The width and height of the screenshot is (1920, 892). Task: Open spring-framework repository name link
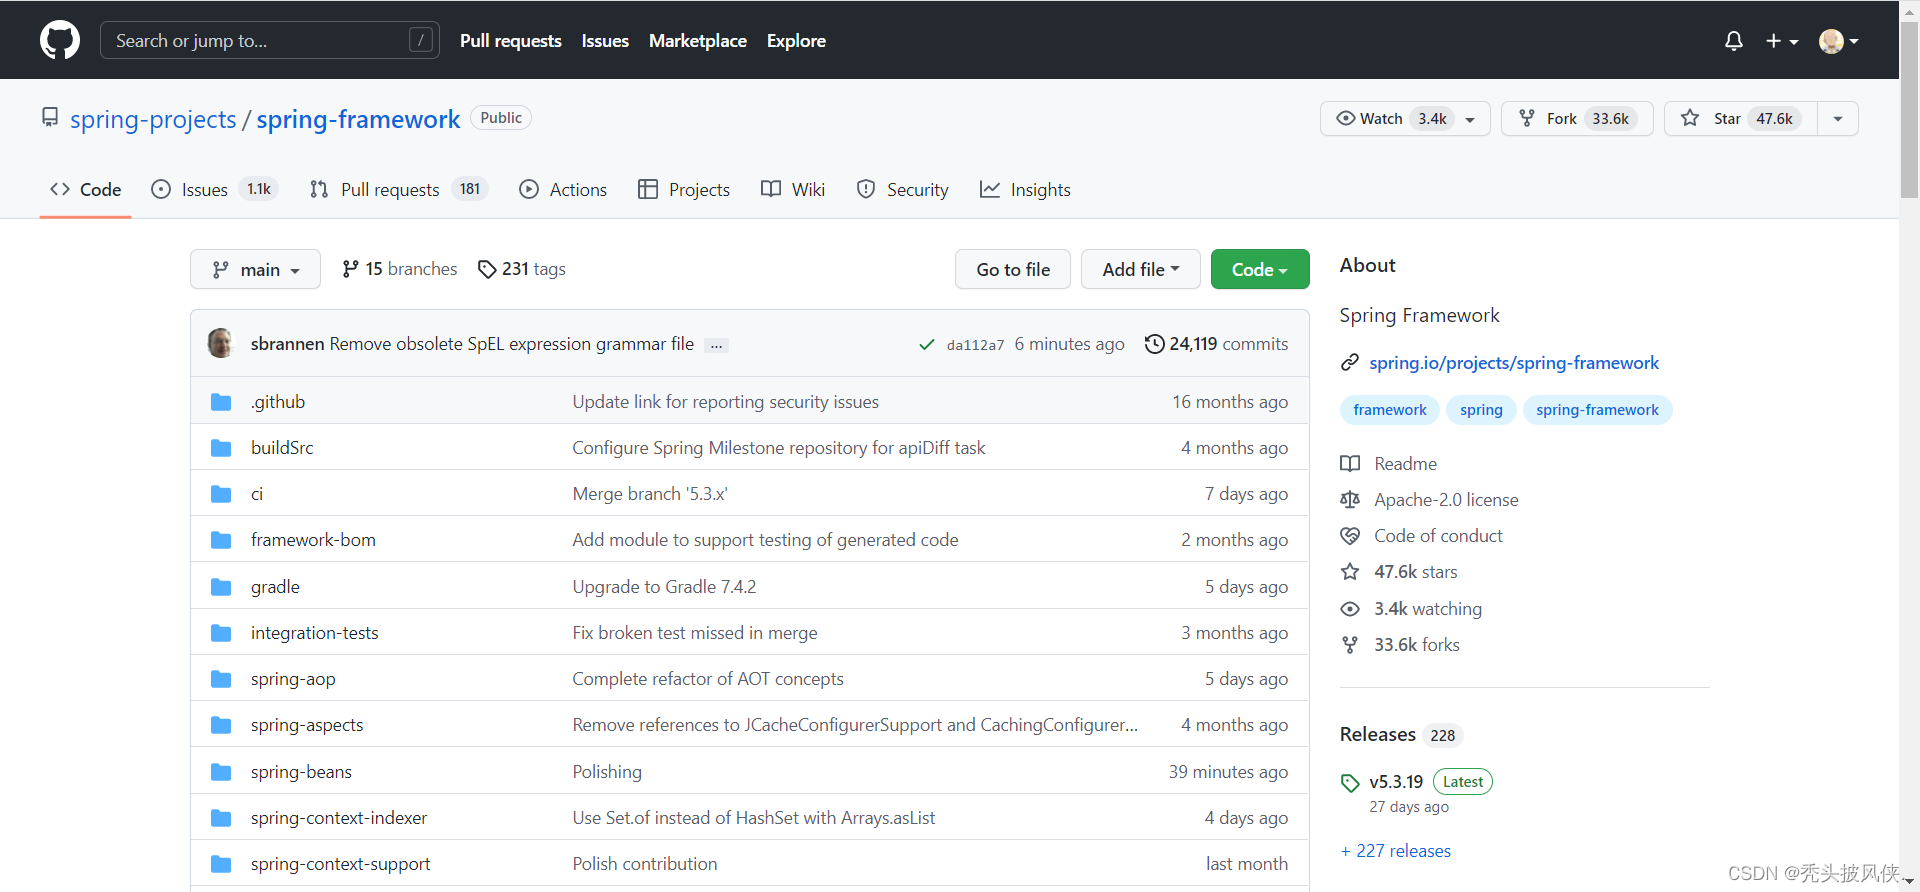[x=358, y=119]
